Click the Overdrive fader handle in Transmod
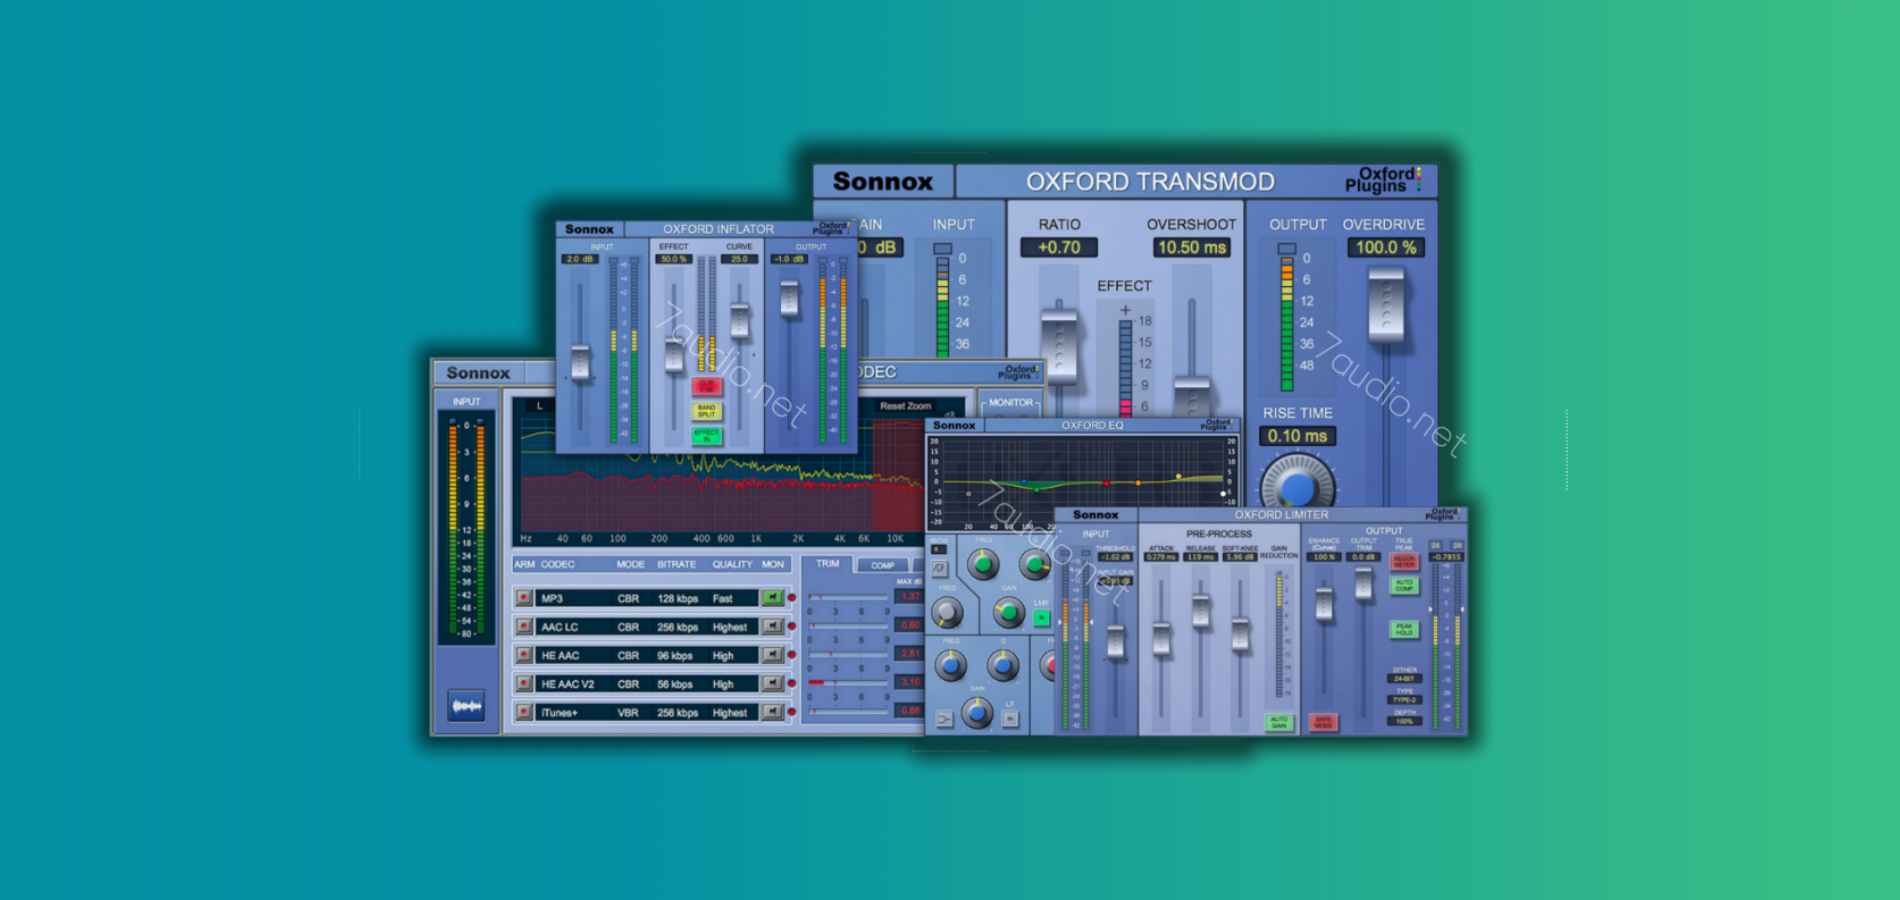Viewport: 1900px width, 900px height. click(1386, 305)
